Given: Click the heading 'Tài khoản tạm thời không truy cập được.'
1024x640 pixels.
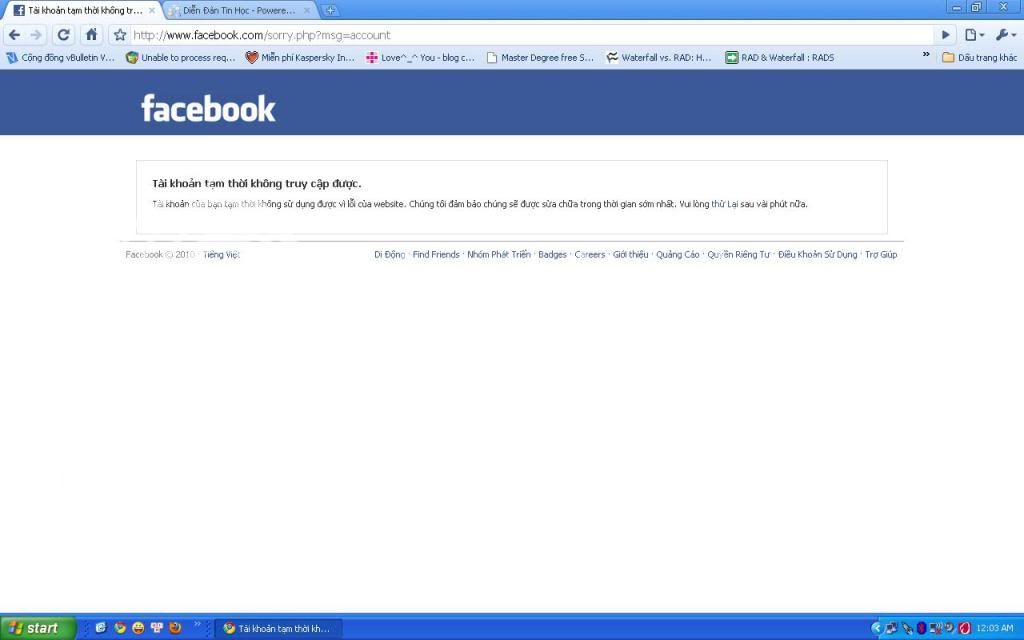Looking at the screenshot, I should pyautogui.click(x=257, y=184).
